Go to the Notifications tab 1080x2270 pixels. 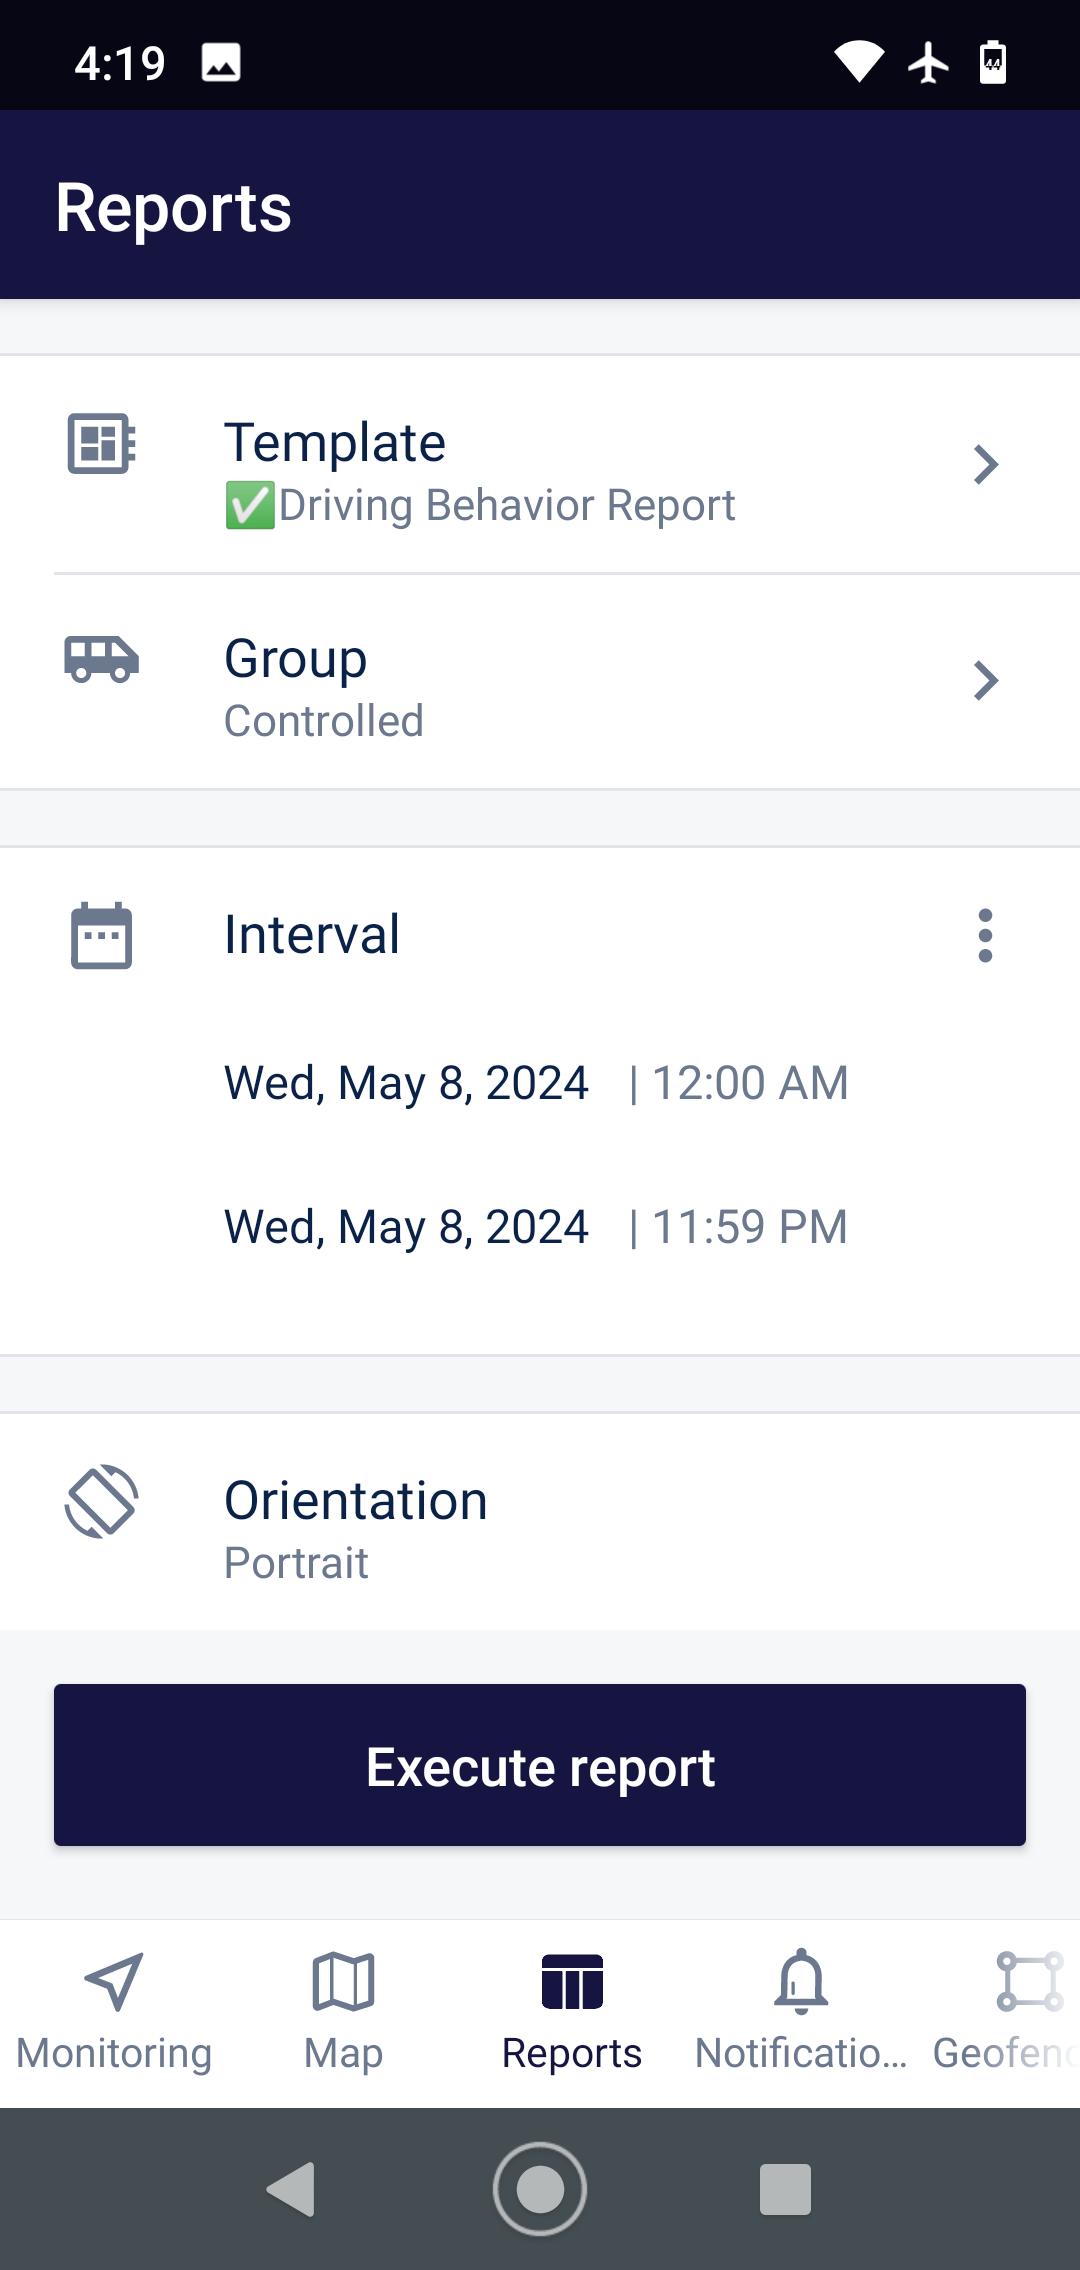[x=801, y=2012]
